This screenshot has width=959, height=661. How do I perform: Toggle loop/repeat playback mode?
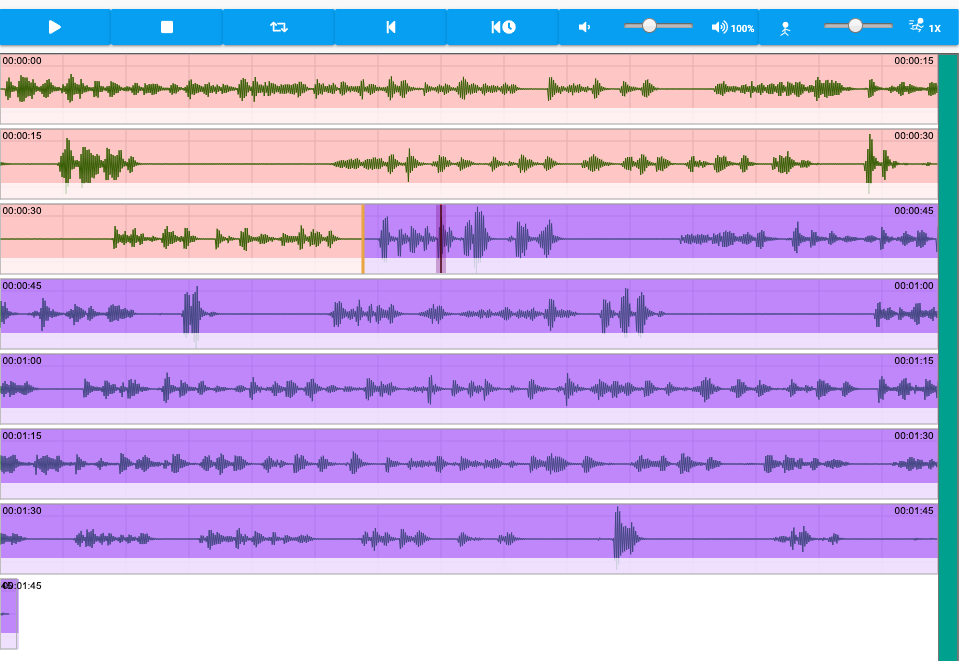pyautogui.click(x=279, y=27)
